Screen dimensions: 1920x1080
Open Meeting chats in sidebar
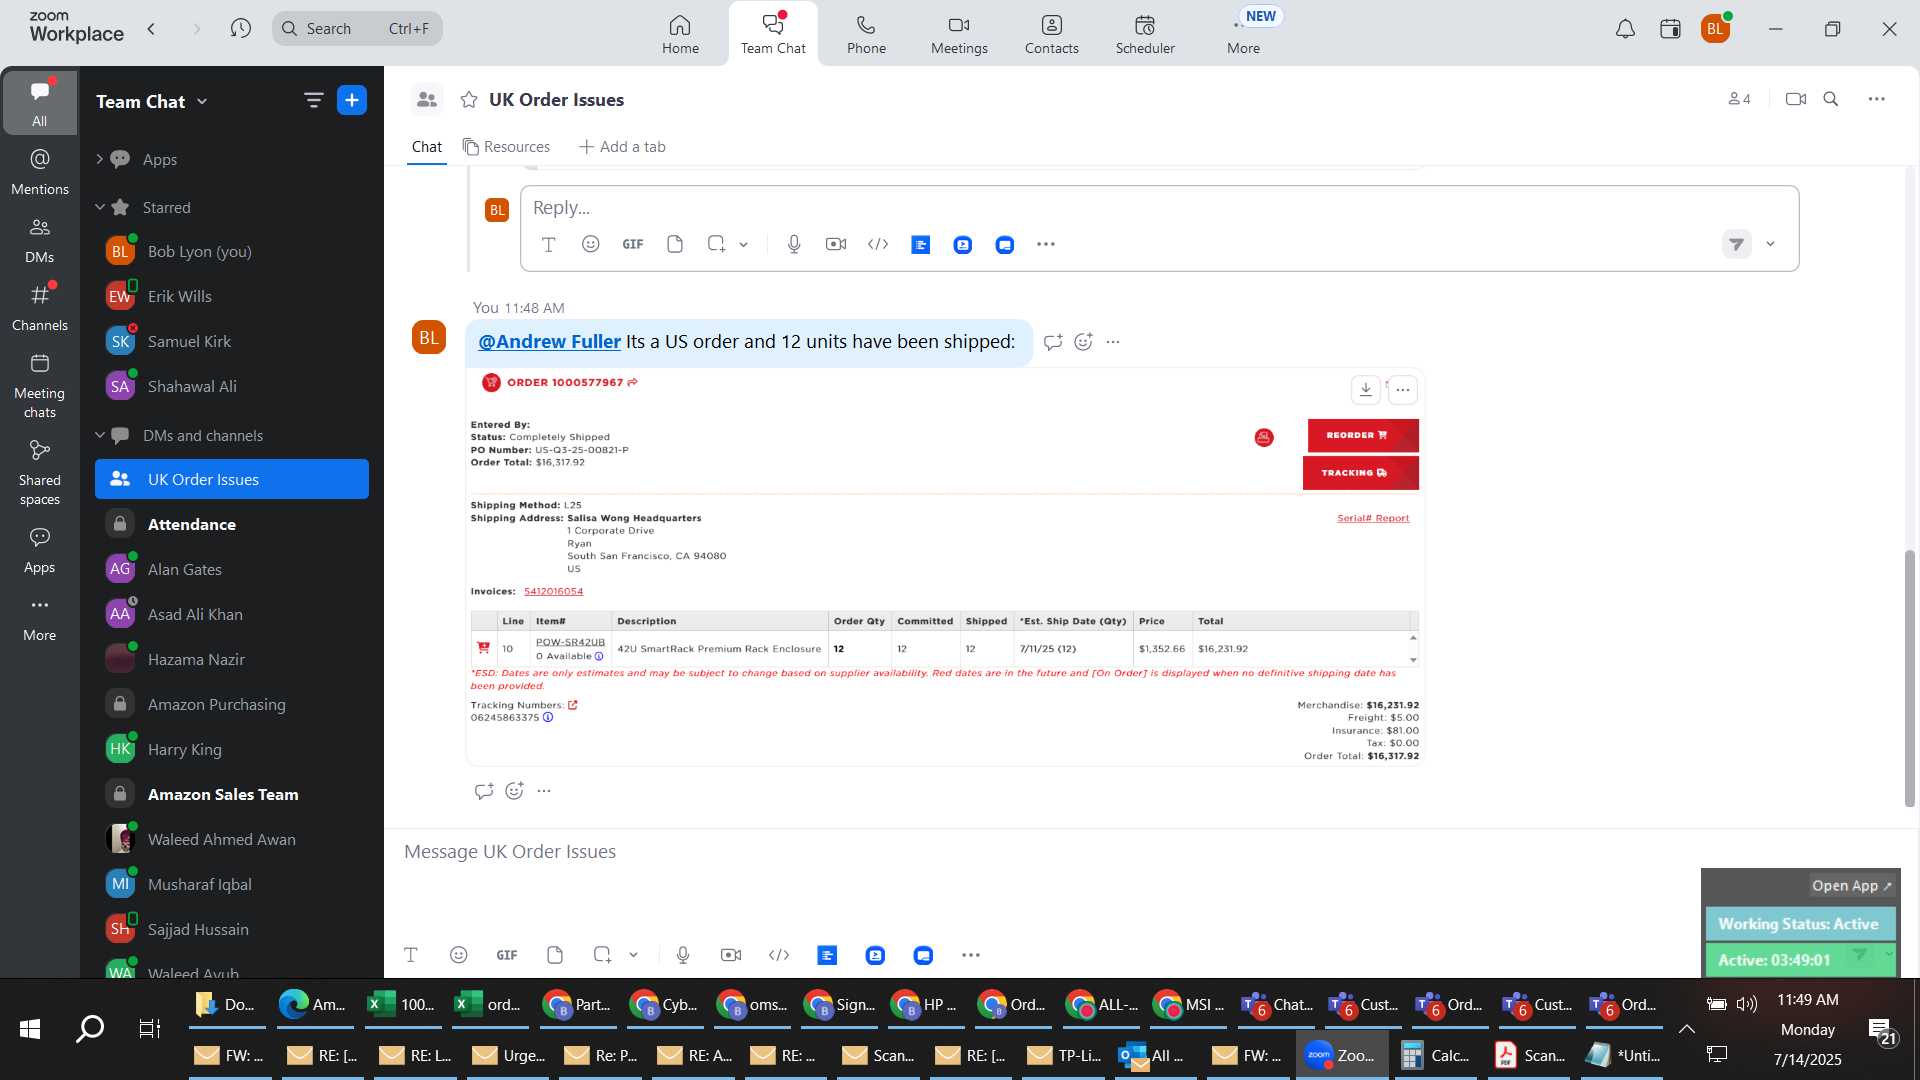(x=40, y=385)
